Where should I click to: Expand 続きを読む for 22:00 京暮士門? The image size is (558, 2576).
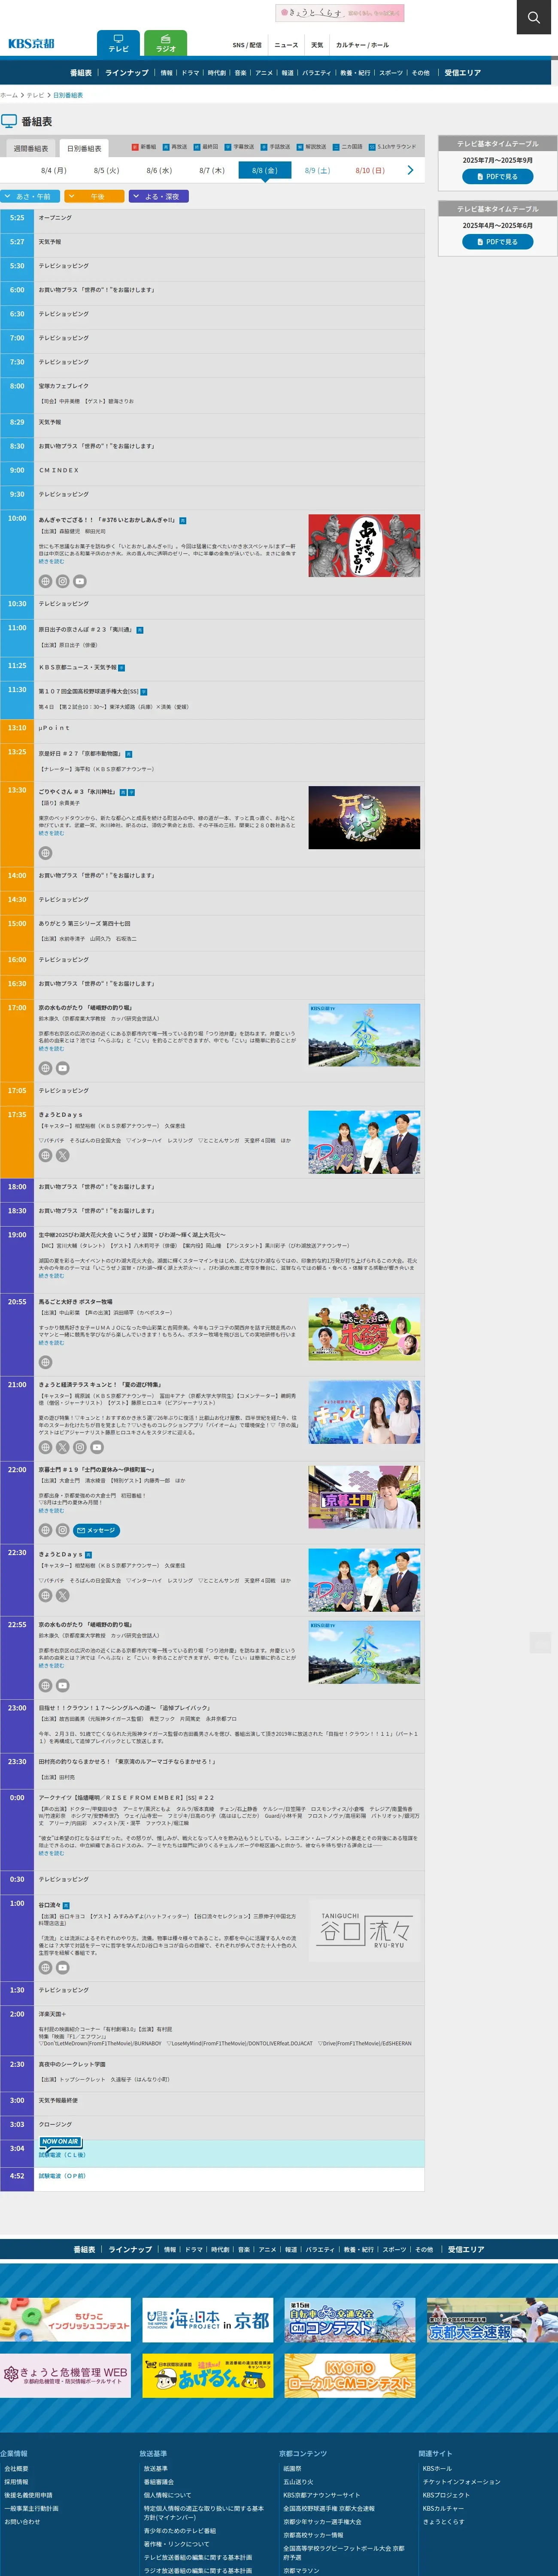coord(51,1511)
